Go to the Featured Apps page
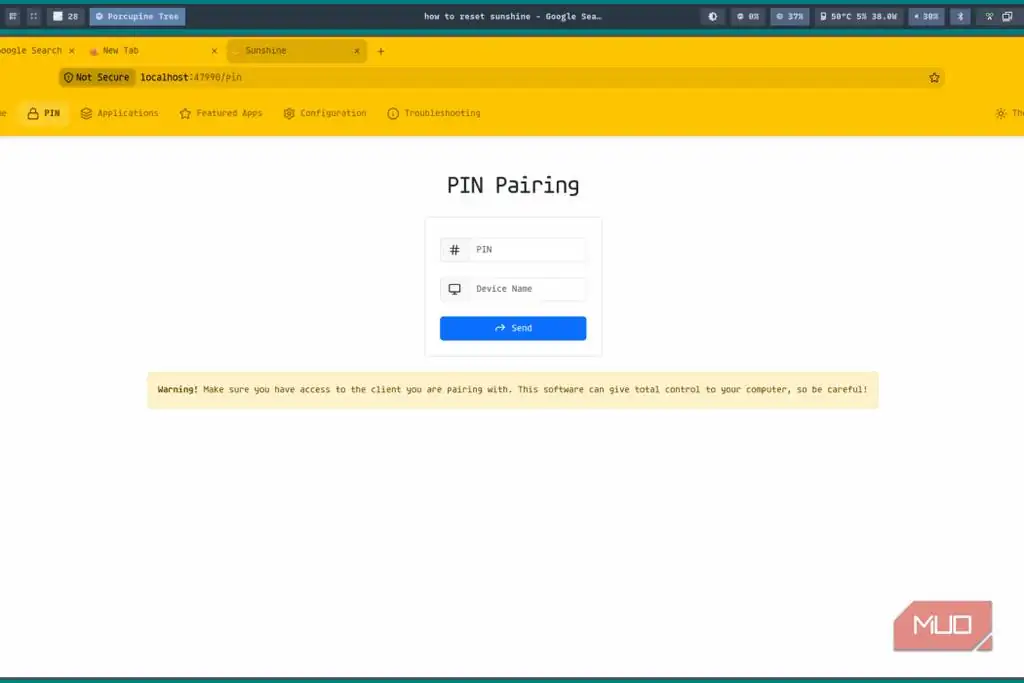 point(221,113)
